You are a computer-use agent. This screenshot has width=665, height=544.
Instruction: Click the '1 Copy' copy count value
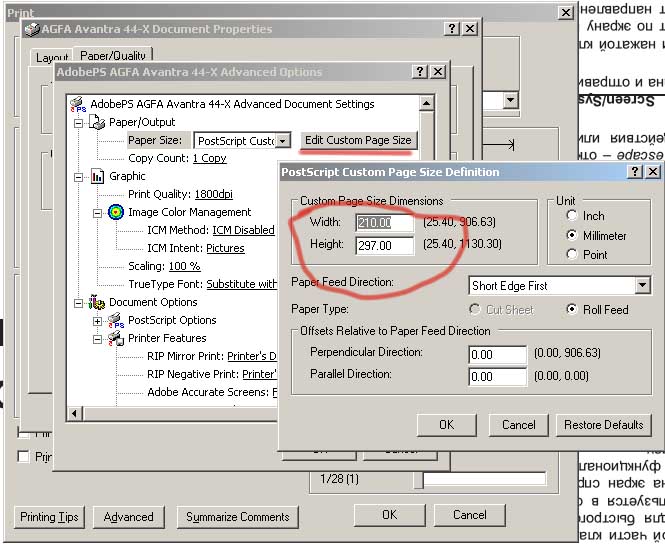[x=210, y=158]
